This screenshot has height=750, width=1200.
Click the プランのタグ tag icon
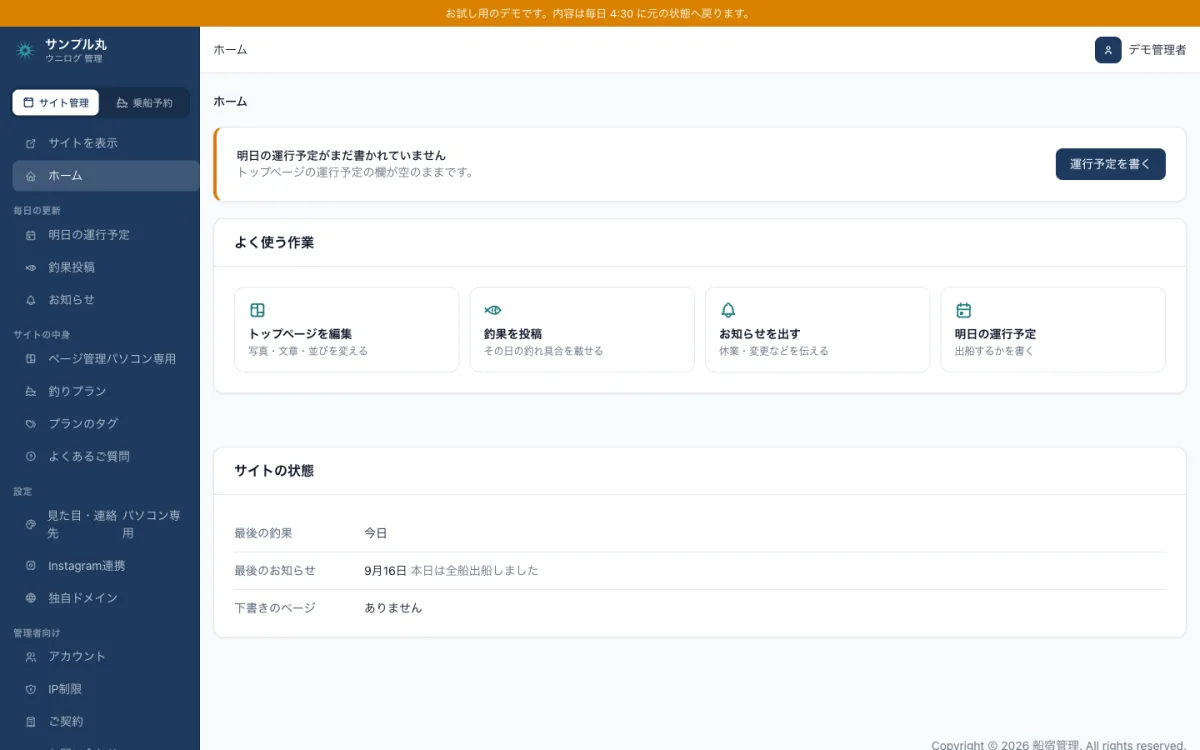[31, 424]
